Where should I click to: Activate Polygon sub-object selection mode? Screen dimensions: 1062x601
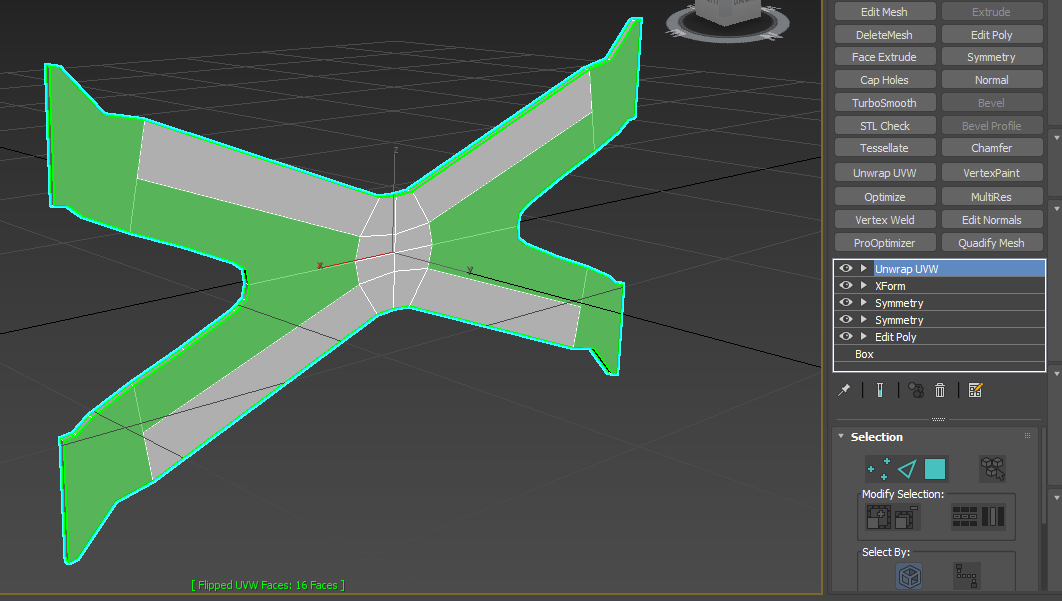[936, 468]
